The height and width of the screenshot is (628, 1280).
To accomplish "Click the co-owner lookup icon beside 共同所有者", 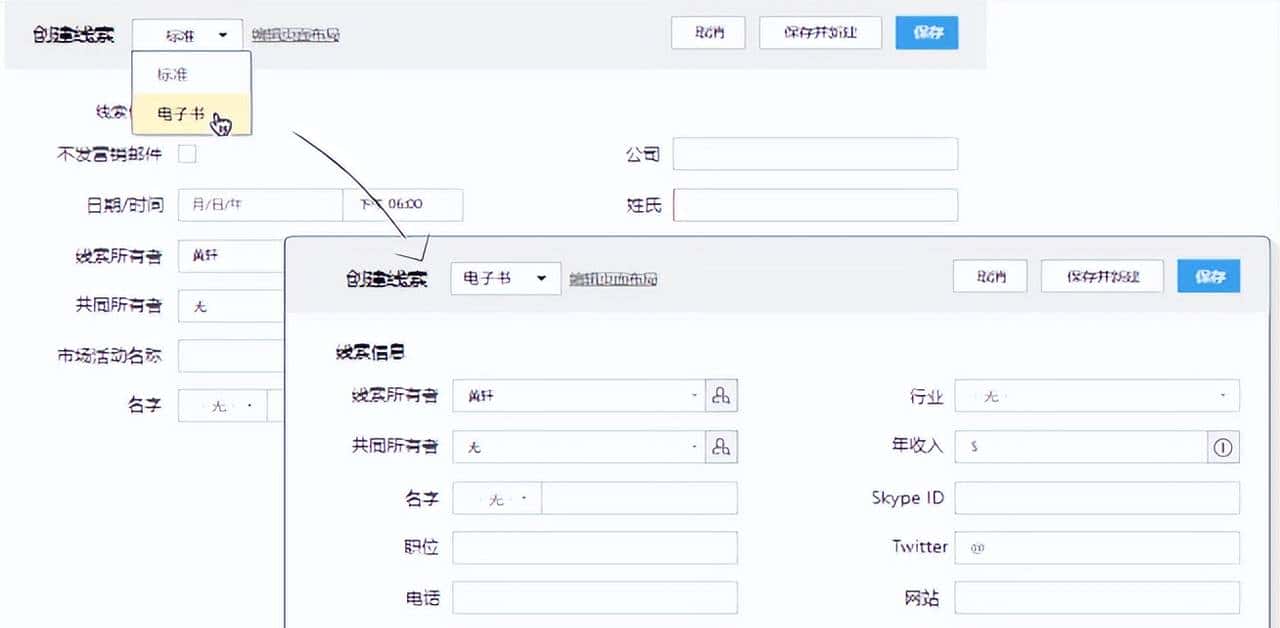I will coord(722,446).
